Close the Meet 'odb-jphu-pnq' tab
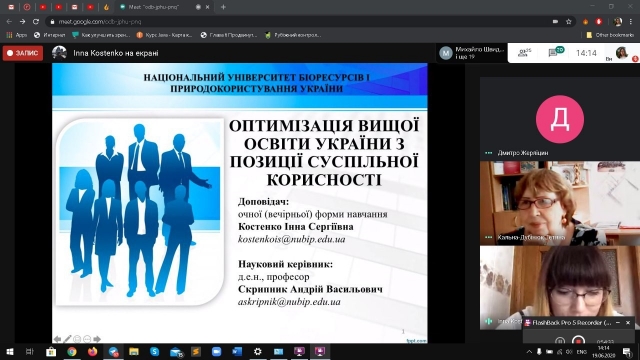The image size is (640, 360). coord(207,7)
